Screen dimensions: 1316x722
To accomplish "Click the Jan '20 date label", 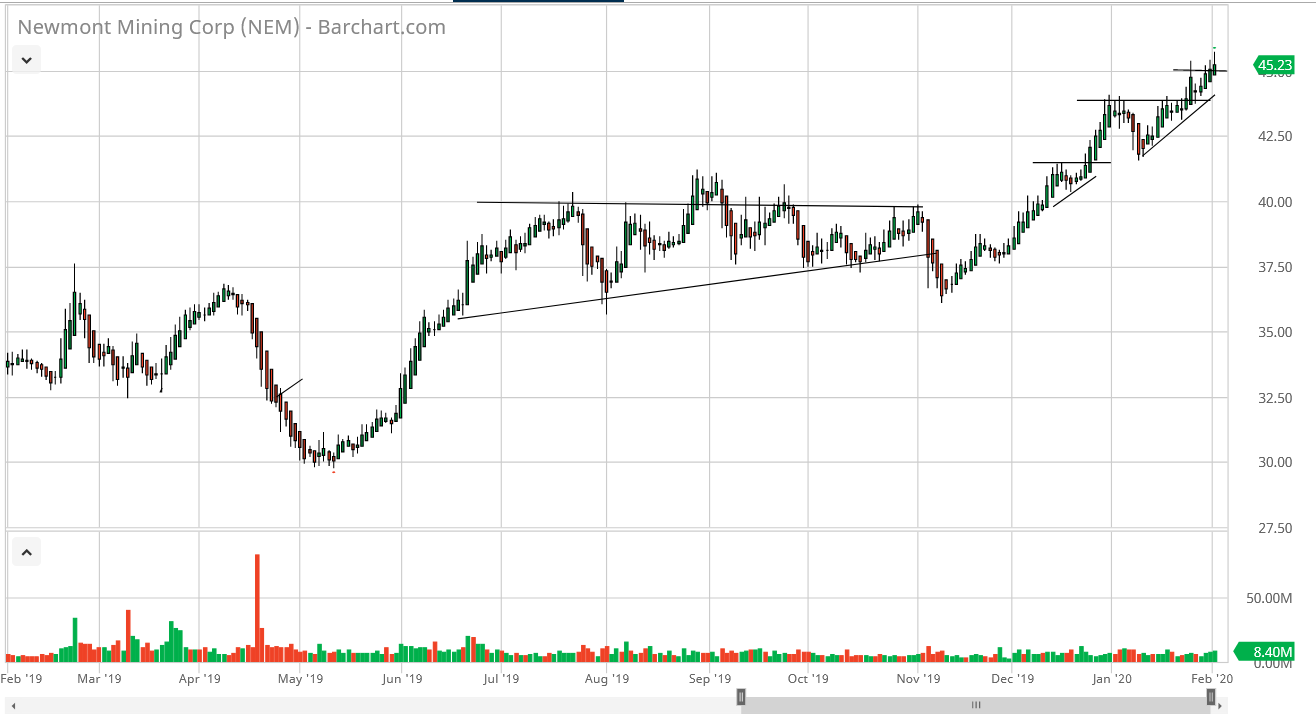I will coord(1111,679).
